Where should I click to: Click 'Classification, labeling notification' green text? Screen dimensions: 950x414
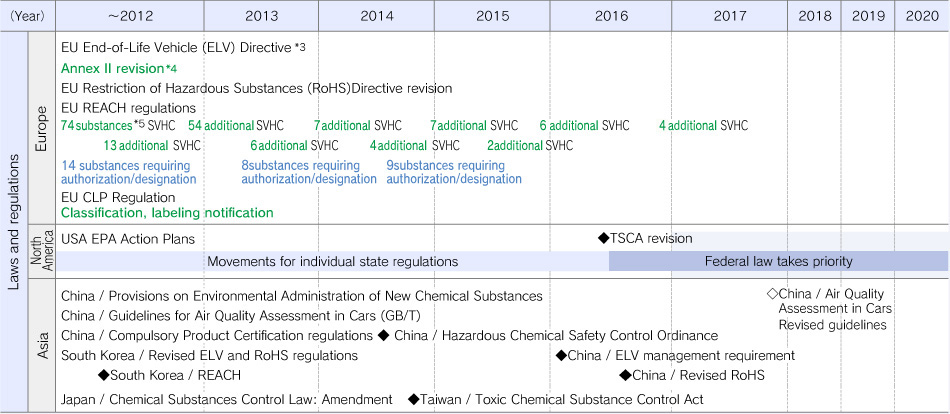click(167, 213)
